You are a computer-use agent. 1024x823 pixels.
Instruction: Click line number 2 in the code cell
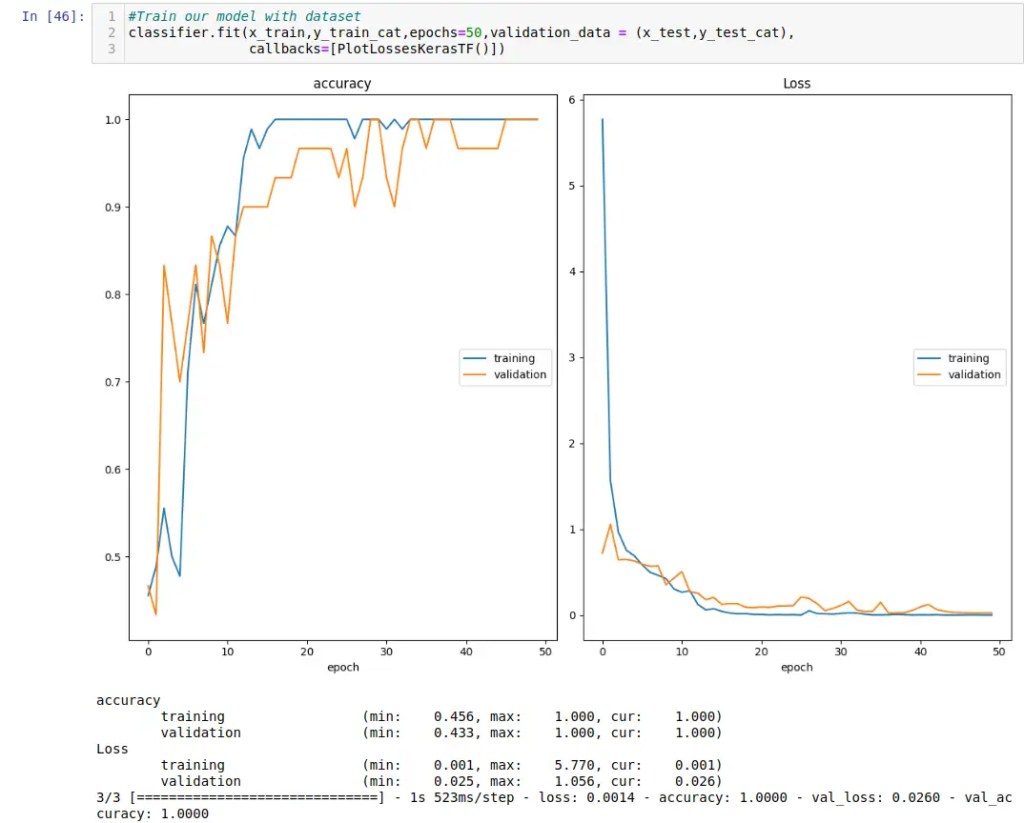[x=111, y=33]
